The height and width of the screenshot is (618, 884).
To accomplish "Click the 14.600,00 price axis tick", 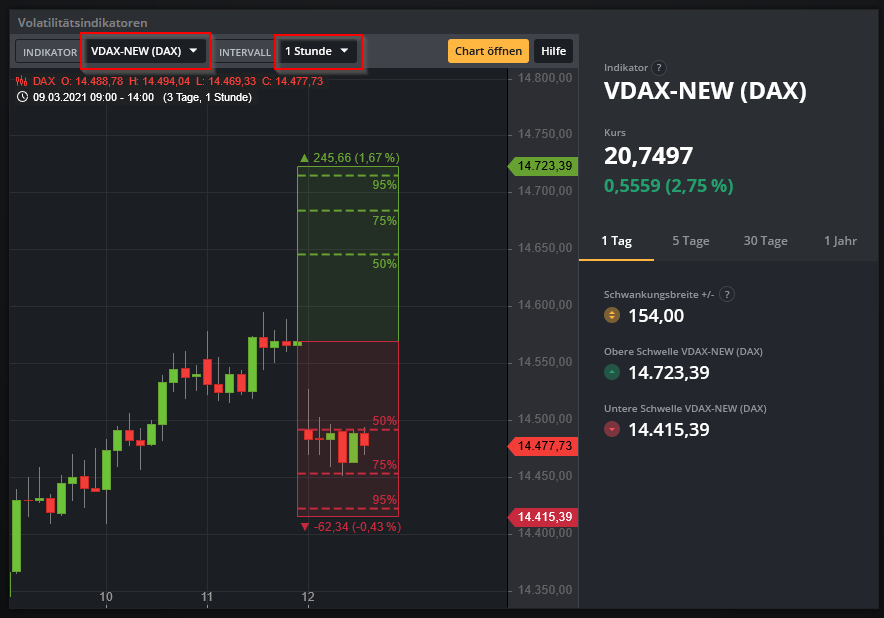I will tap(545, 305).
